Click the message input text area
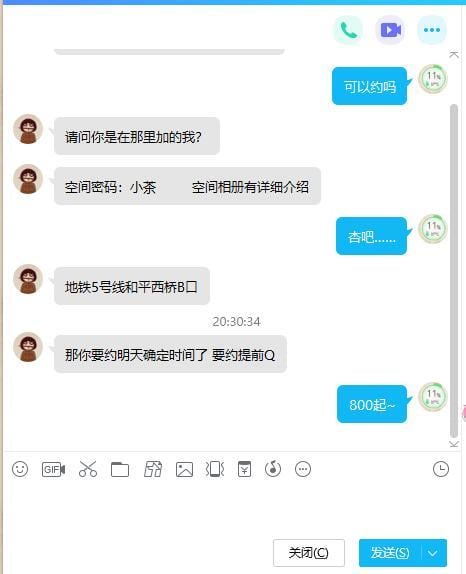This screenshot has height=574, width=466. click(231, 509)
